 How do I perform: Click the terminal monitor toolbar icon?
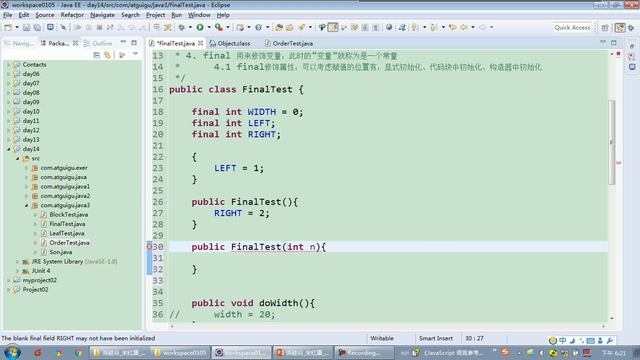coord(50,27)
